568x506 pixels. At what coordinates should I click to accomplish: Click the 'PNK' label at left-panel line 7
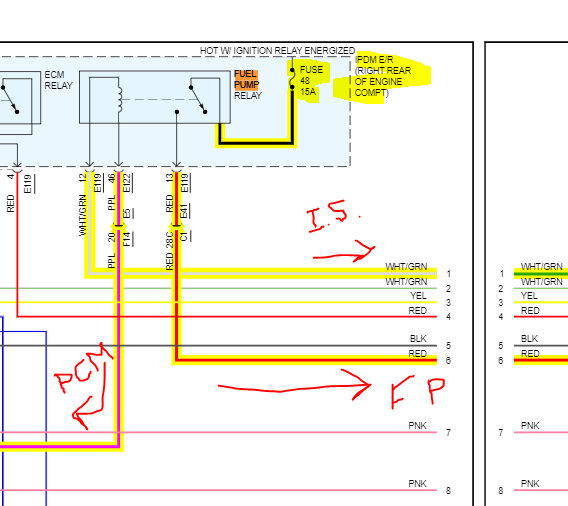(x=418, y=426)
